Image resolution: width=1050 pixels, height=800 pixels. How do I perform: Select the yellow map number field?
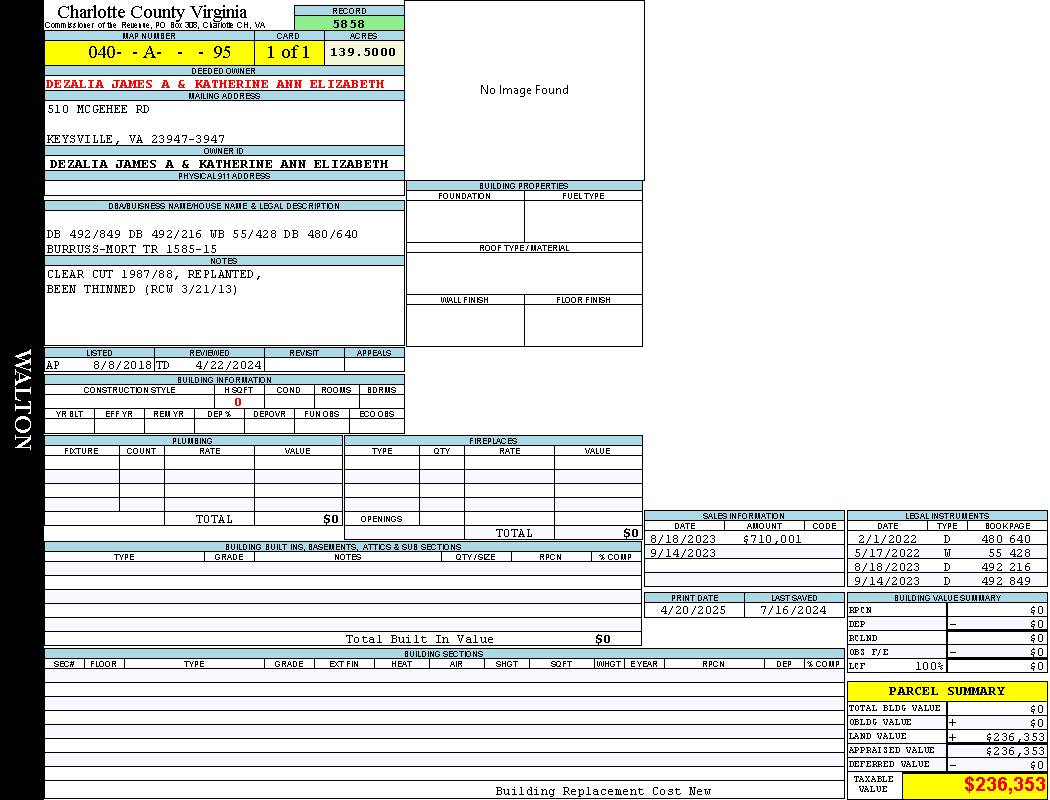coord(149,52)
